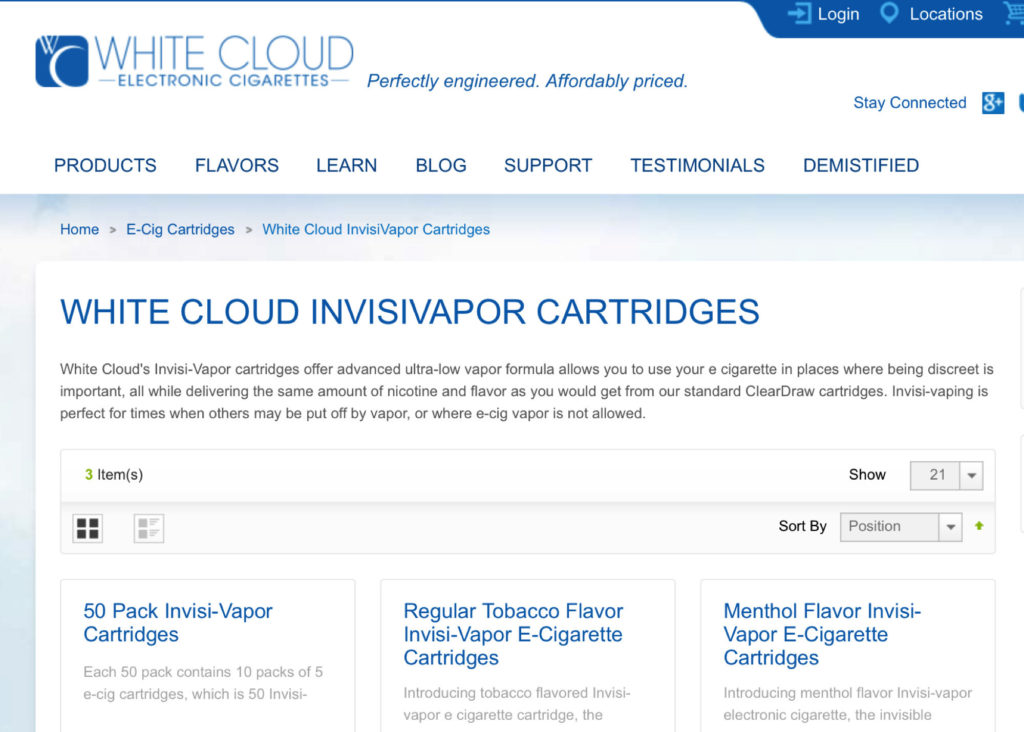Go to the TESTIMONIALS page
Viewport: 1024px width, 732px height.
pos(697,165)
